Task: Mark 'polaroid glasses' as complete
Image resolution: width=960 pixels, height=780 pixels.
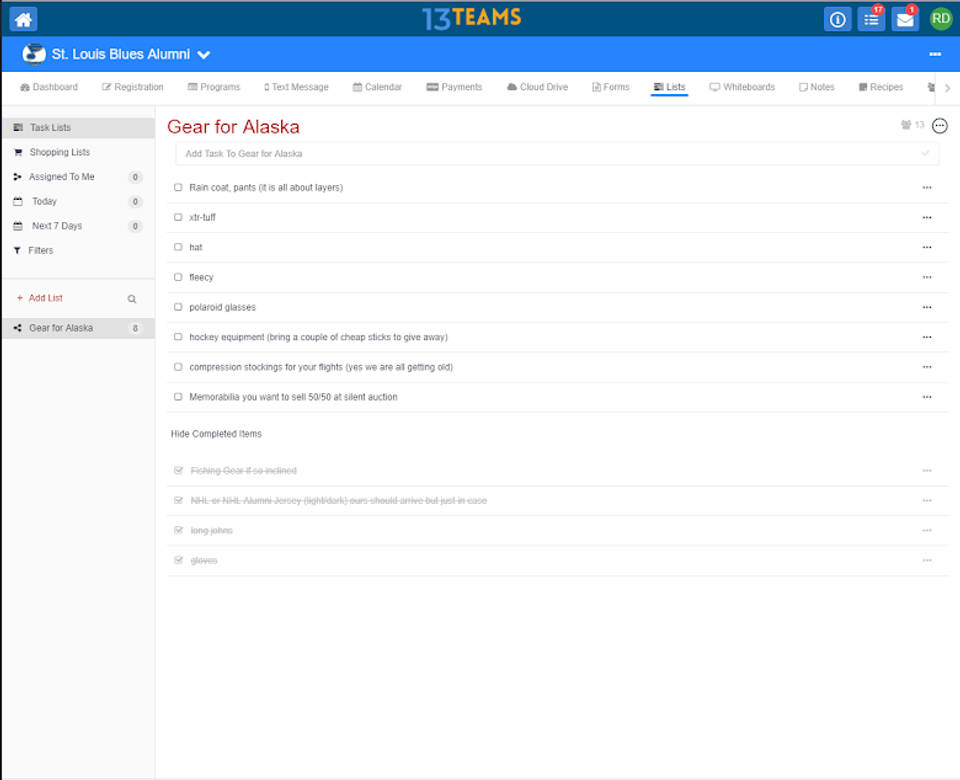Action: tap(178, 307)
